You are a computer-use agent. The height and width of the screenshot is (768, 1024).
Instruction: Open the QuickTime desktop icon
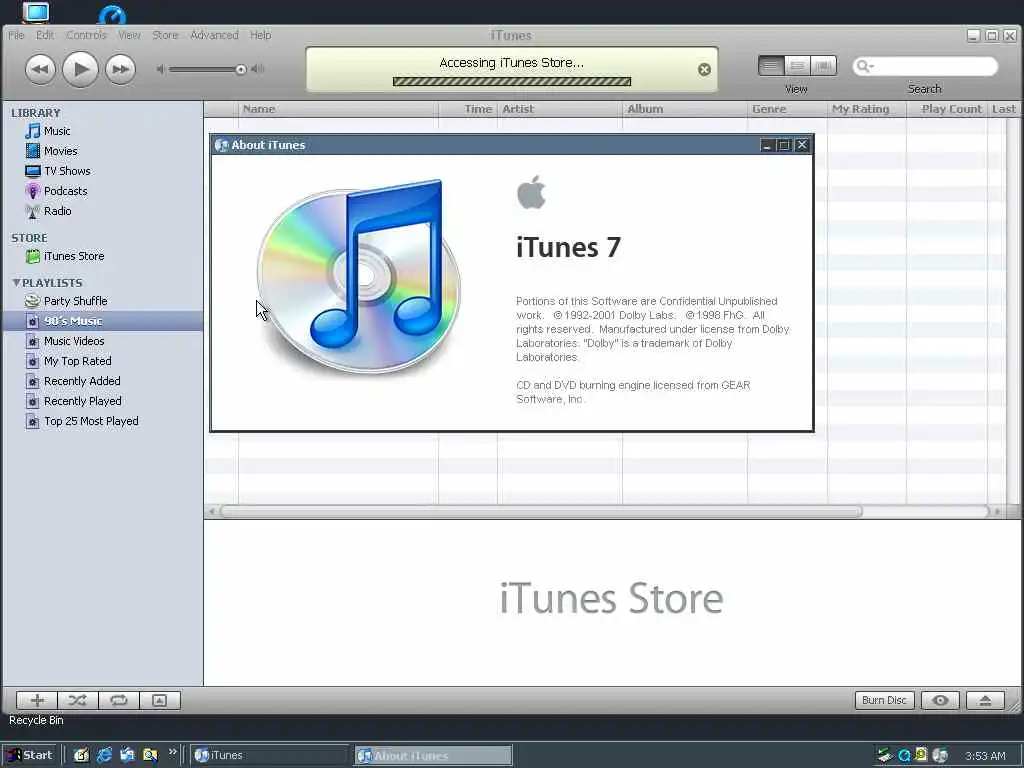(x=112, y=14)
